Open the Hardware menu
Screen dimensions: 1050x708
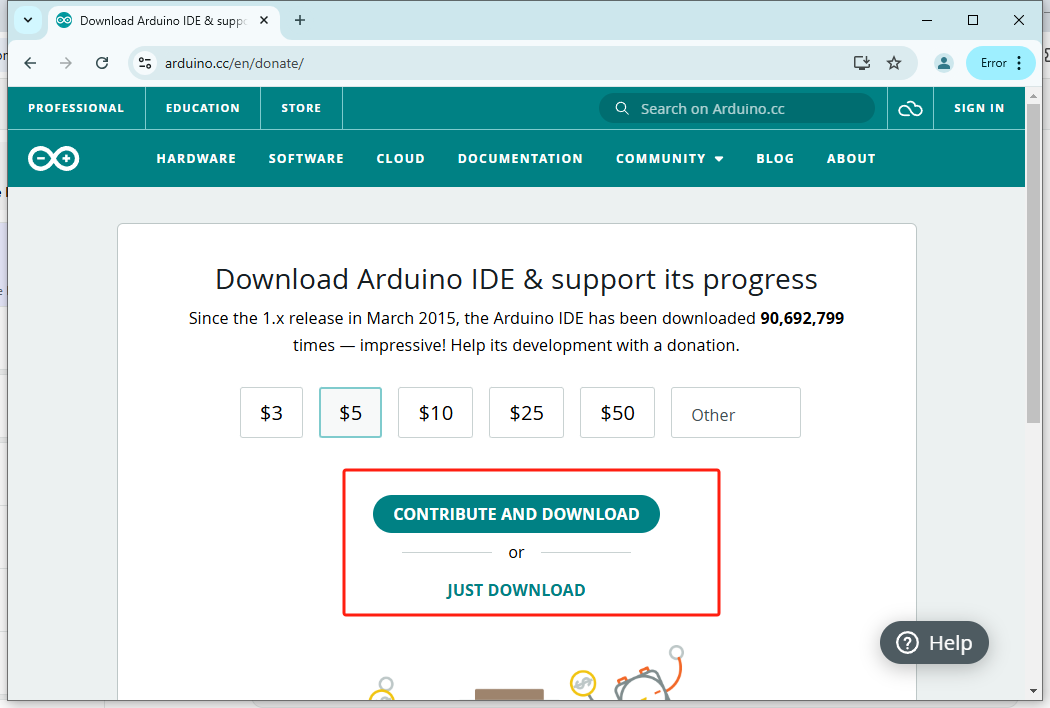click(196, 159)
